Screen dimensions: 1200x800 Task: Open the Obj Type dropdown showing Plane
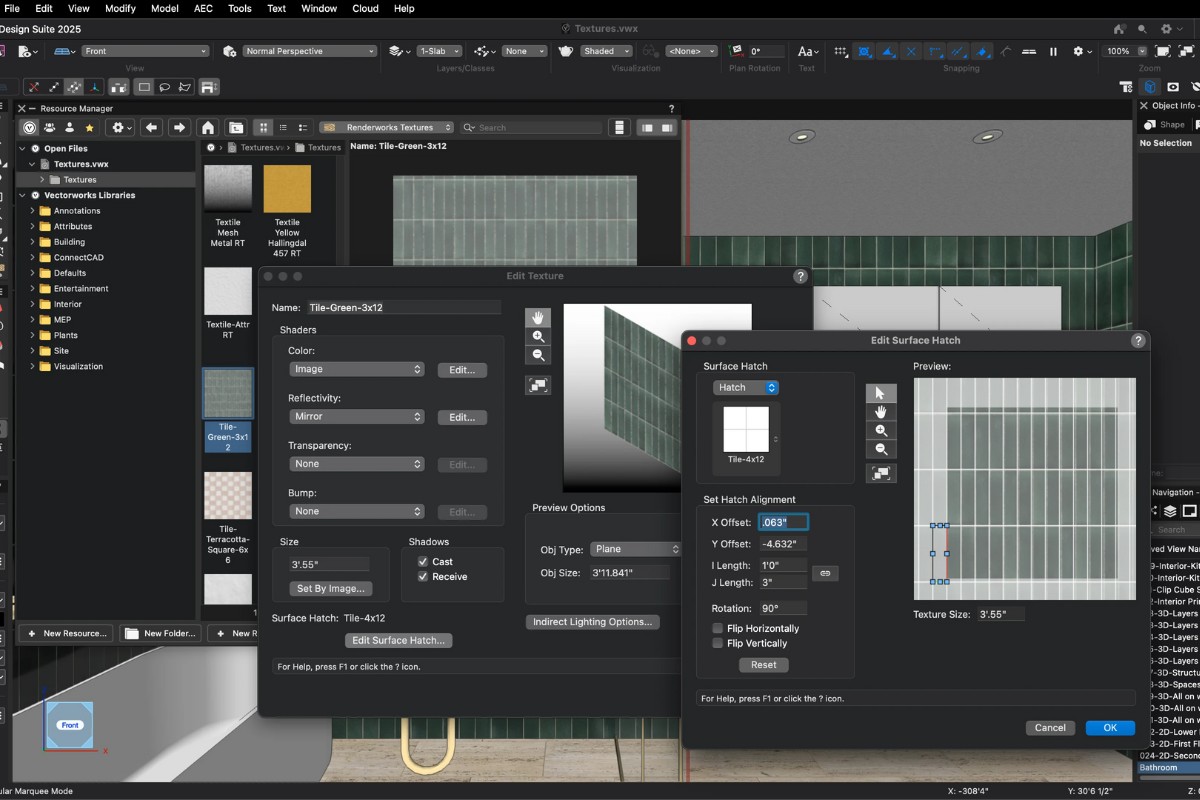[637, 548]
